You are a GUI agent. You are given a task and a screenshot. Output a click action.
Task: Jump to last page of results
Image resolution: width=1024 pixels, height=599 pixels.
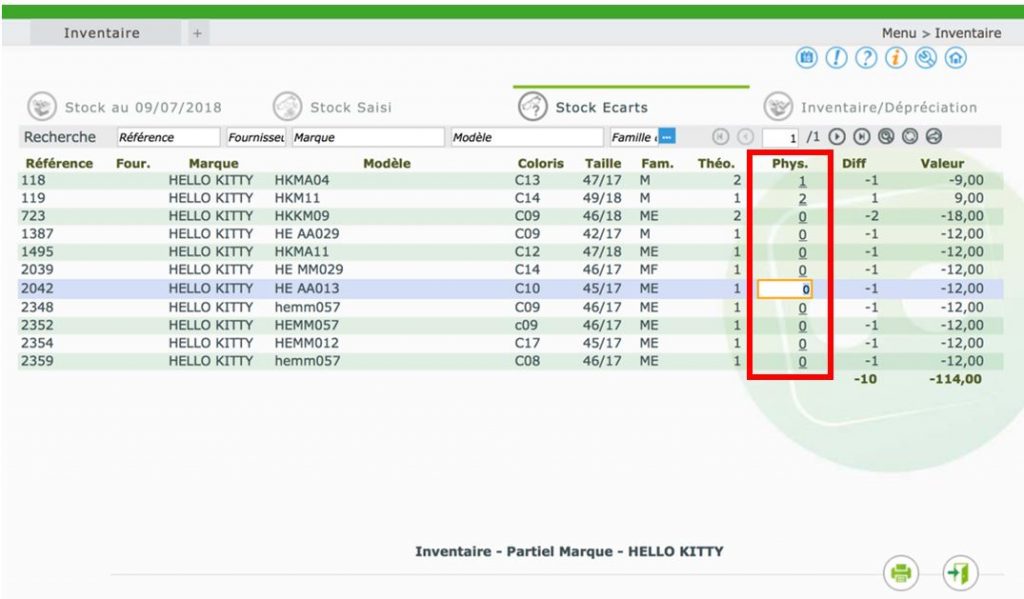pyautogui.click(x=861, y=137)
